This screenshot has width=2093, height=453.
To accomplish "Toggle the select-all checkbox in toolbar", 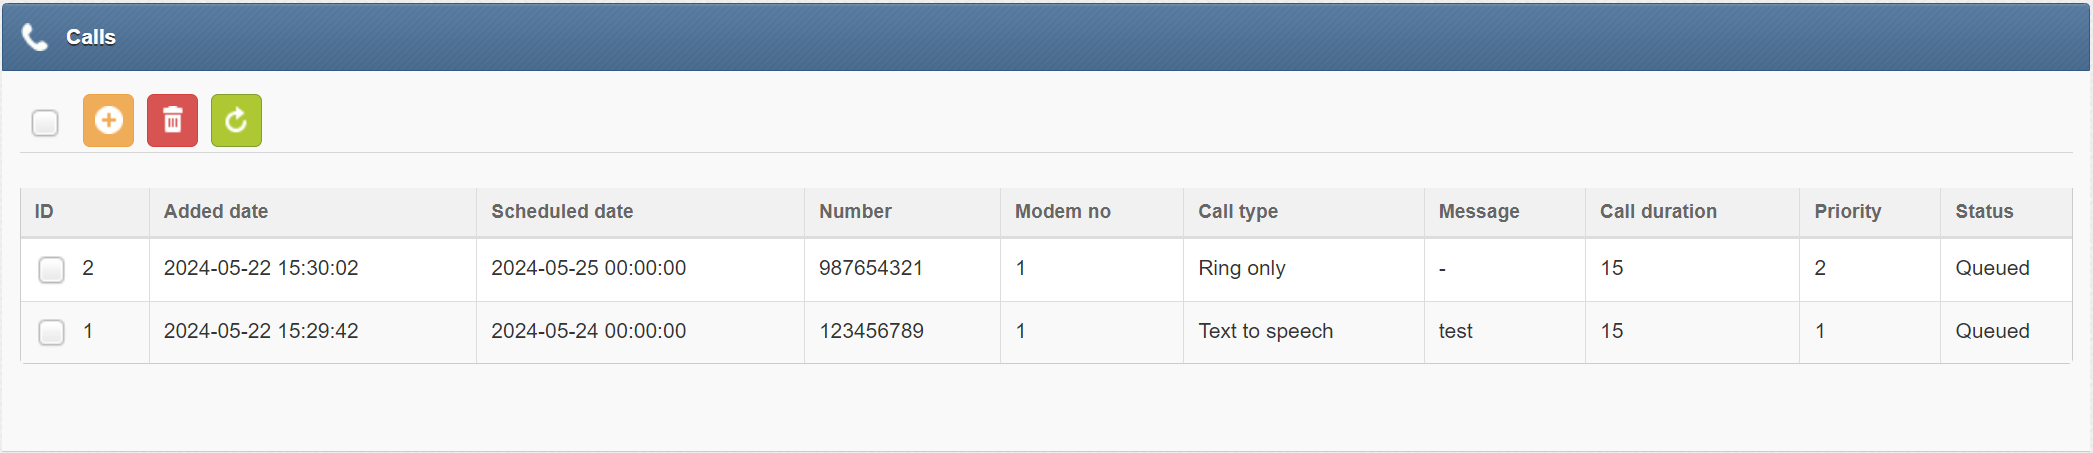I will 45,123.
